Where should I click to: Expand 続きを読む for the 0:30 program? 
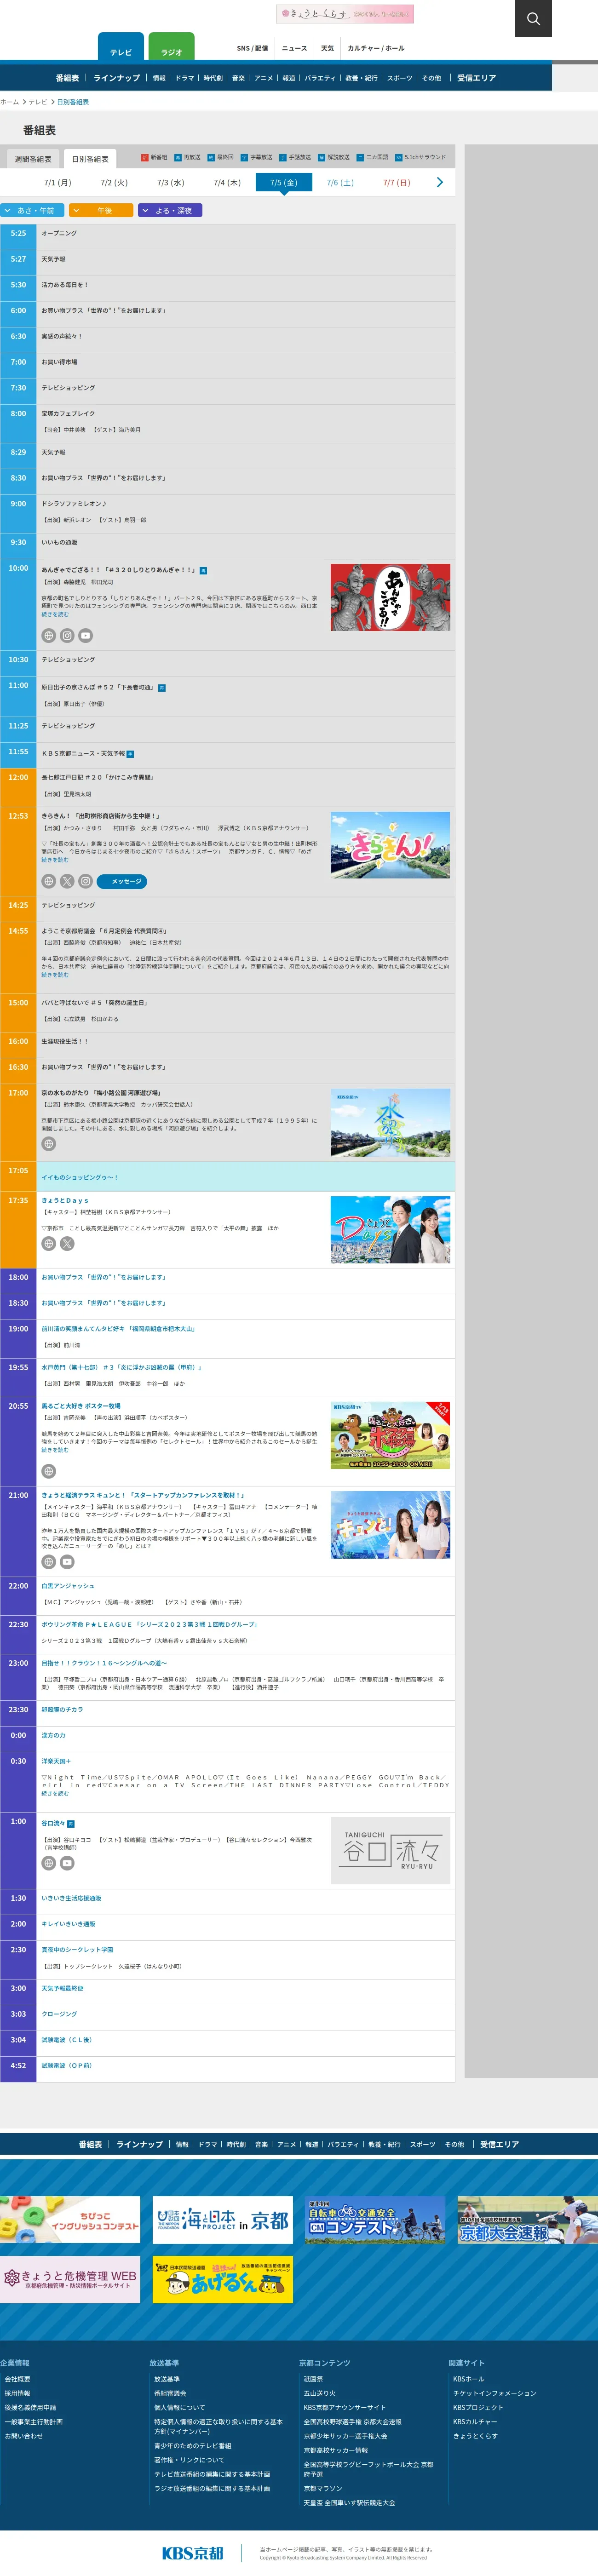click(x=55, y=1793)
